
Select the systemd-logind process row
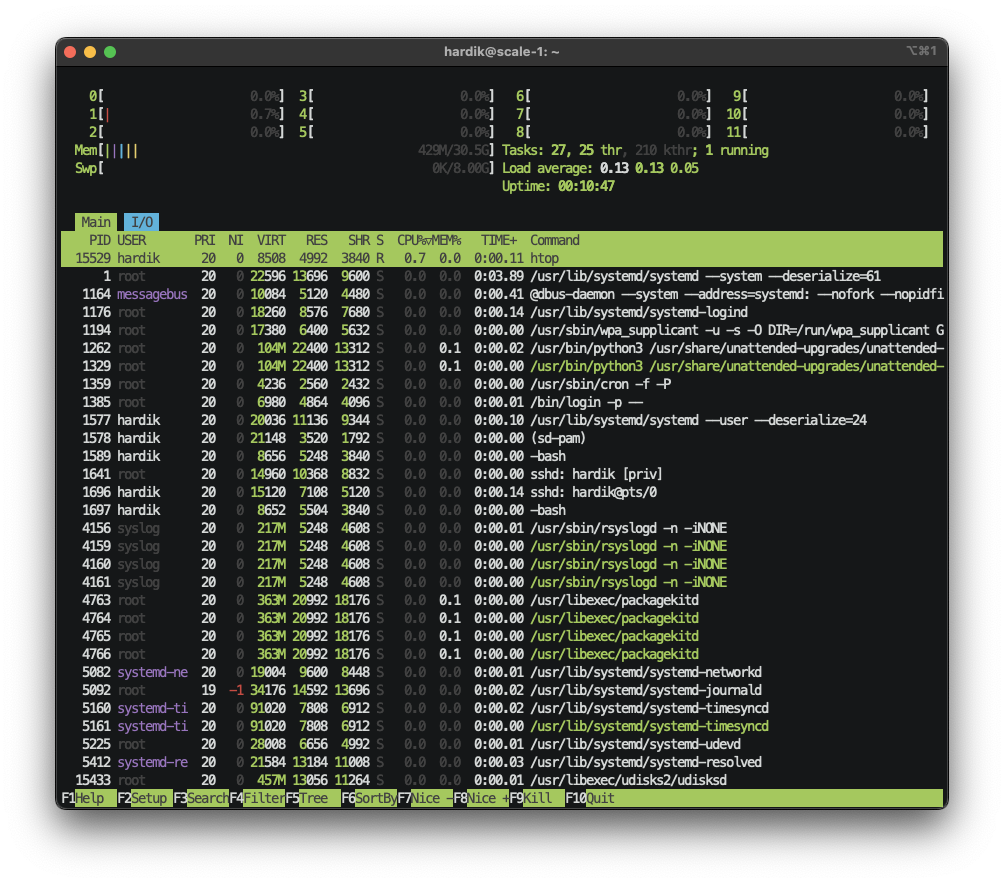(502, 312)
